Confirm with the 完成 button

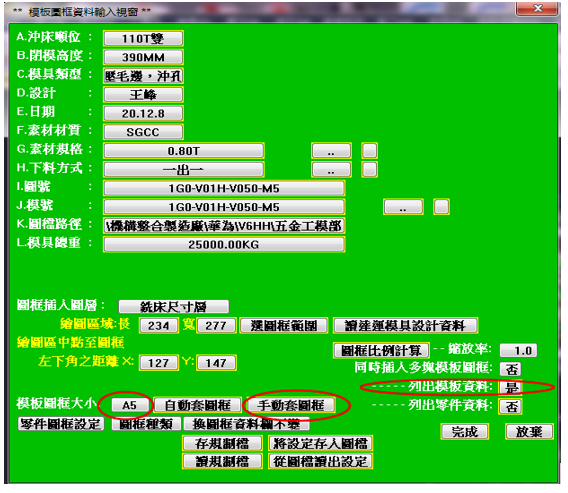pos(465,432)
